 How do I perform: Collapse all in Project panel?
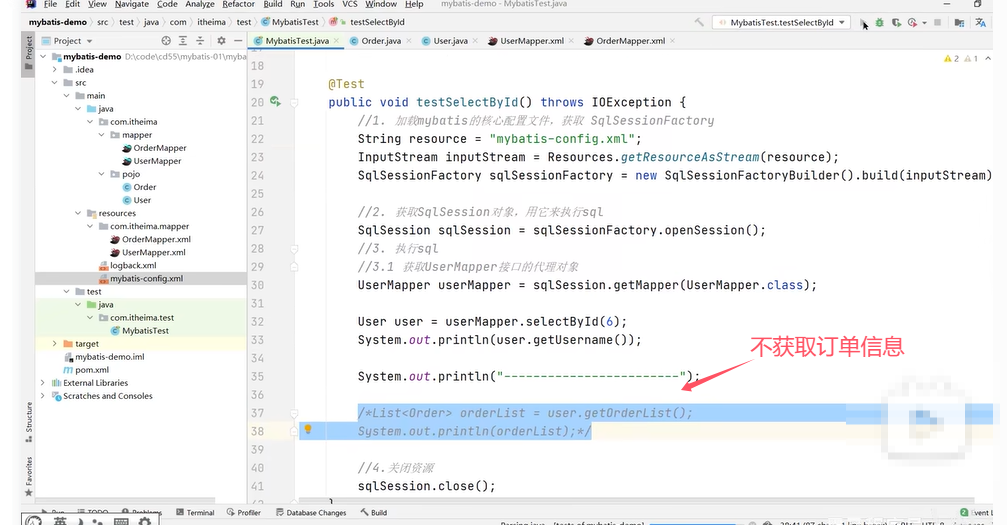click(200, 40)
